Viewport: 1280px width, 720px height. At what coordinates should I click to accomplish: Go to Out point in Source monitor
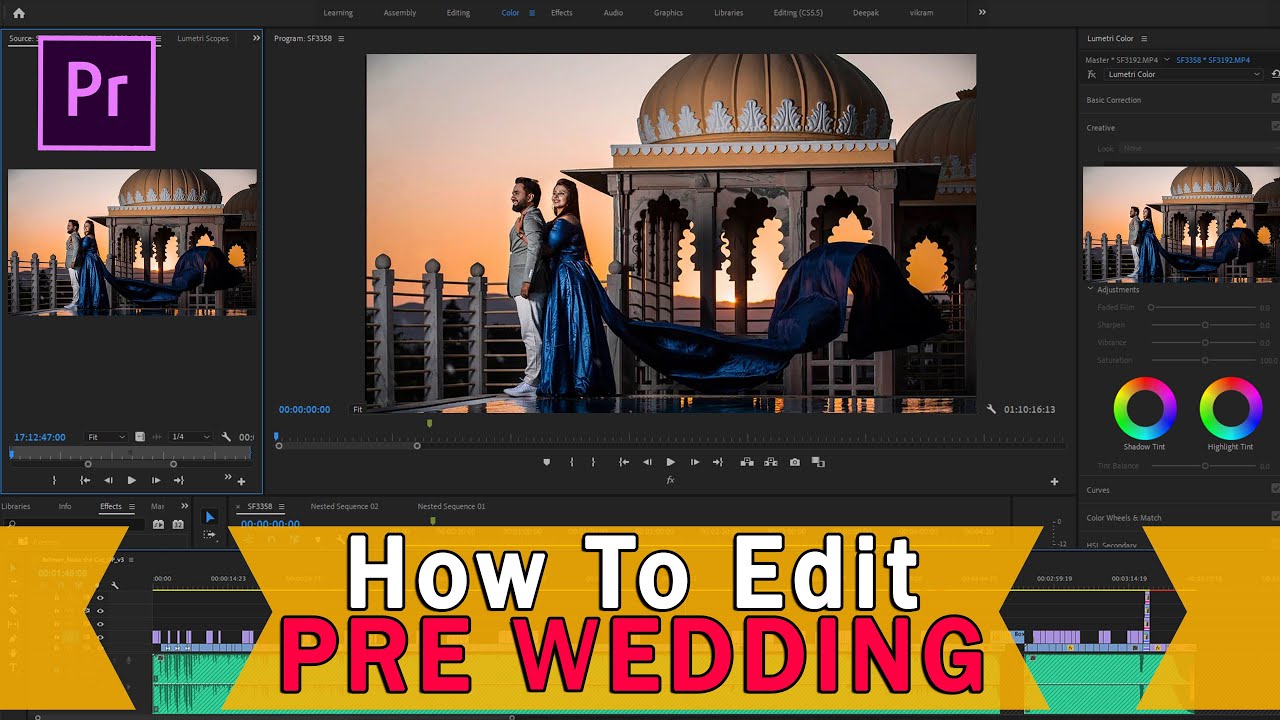(178, 480)
